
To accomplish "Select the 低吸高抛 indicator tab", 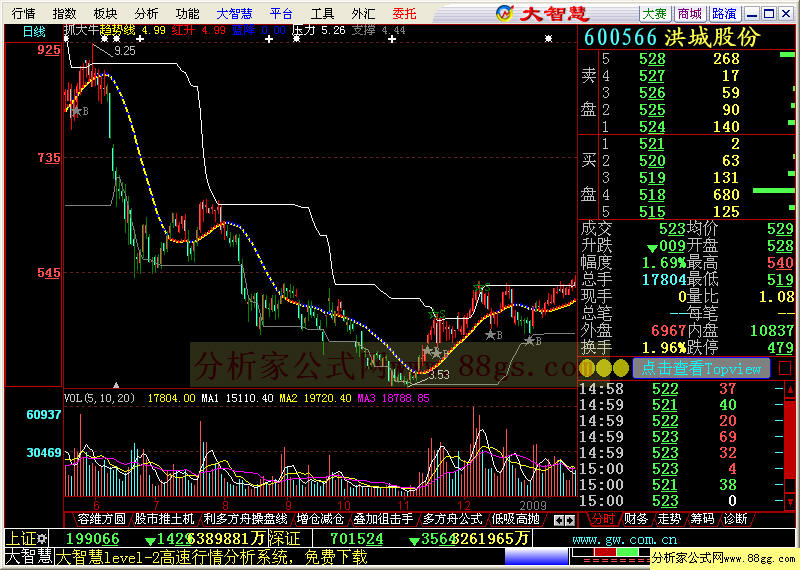I will pos(515,519).
